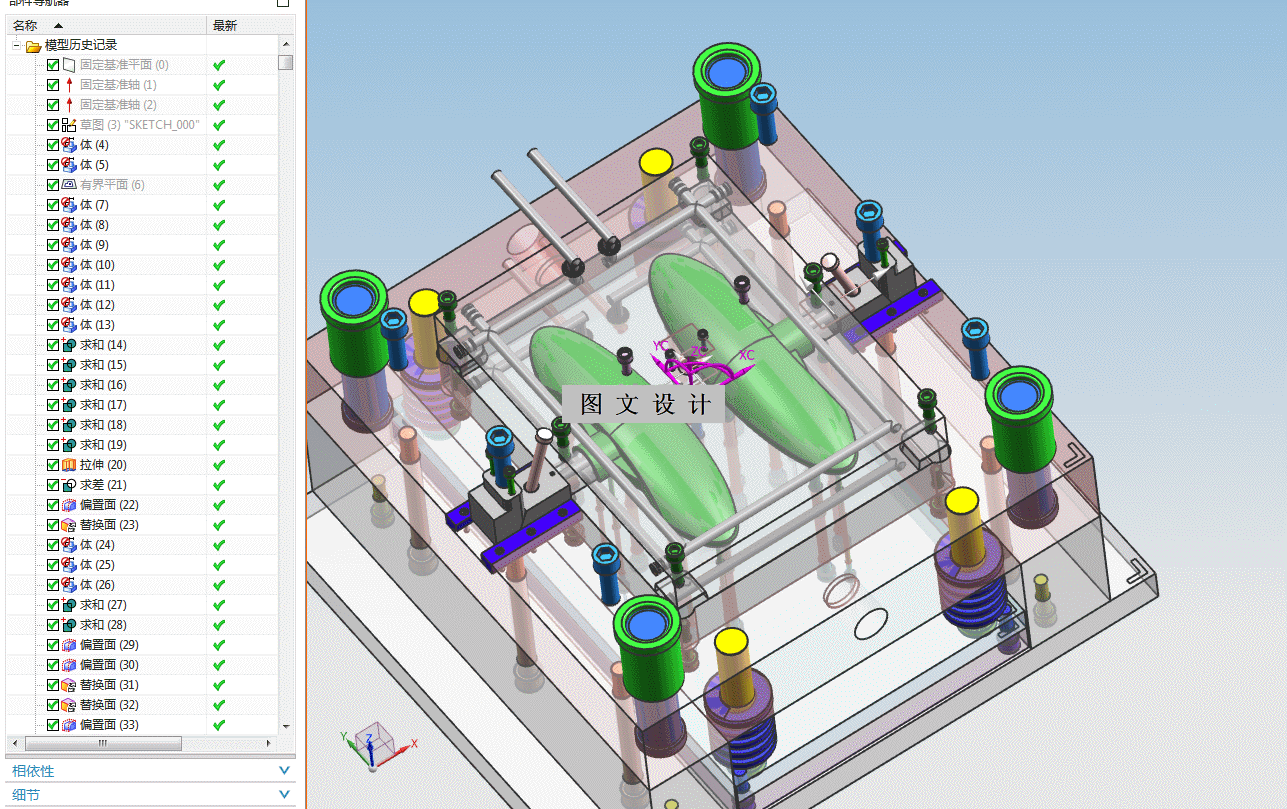The height and width of the screenshot is (809, 1287).
Task: Uncheck the checkbox for 体 (5)
Action: point(53,165)
